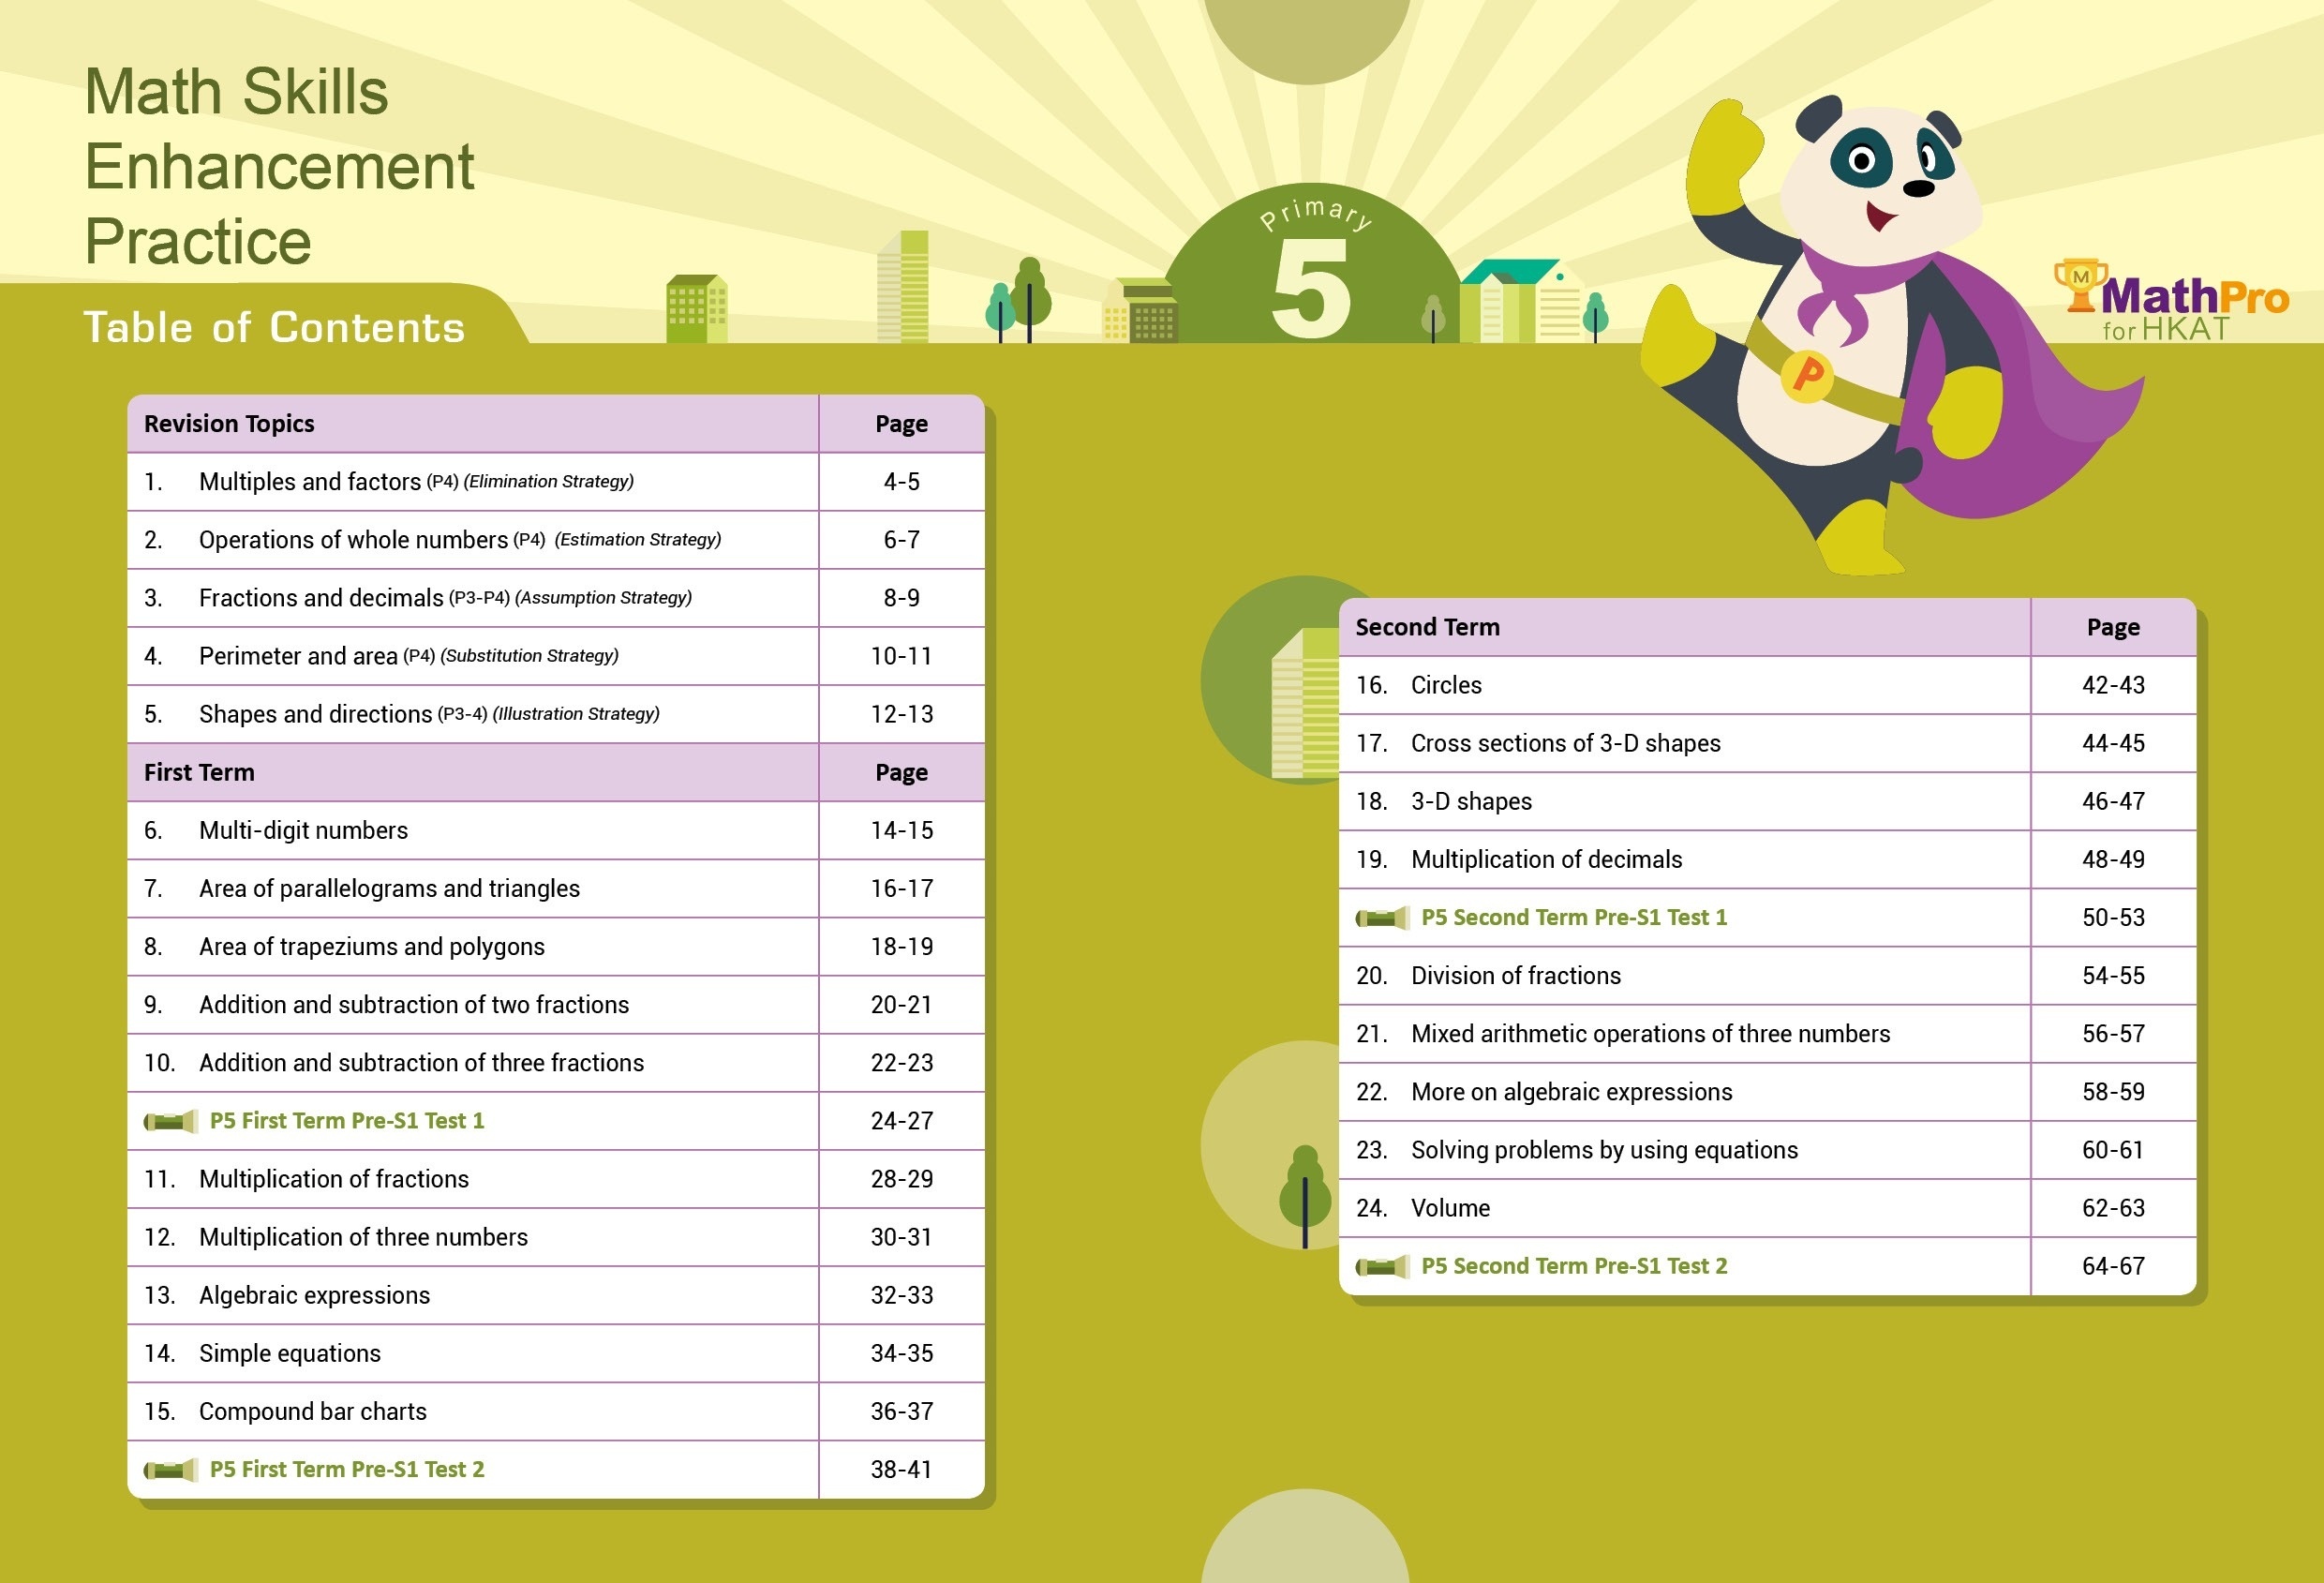2324x1583 pixels.
Task: Open P5 First Term Pre-S1 Test 1
Action: [x=347, y=1121]
